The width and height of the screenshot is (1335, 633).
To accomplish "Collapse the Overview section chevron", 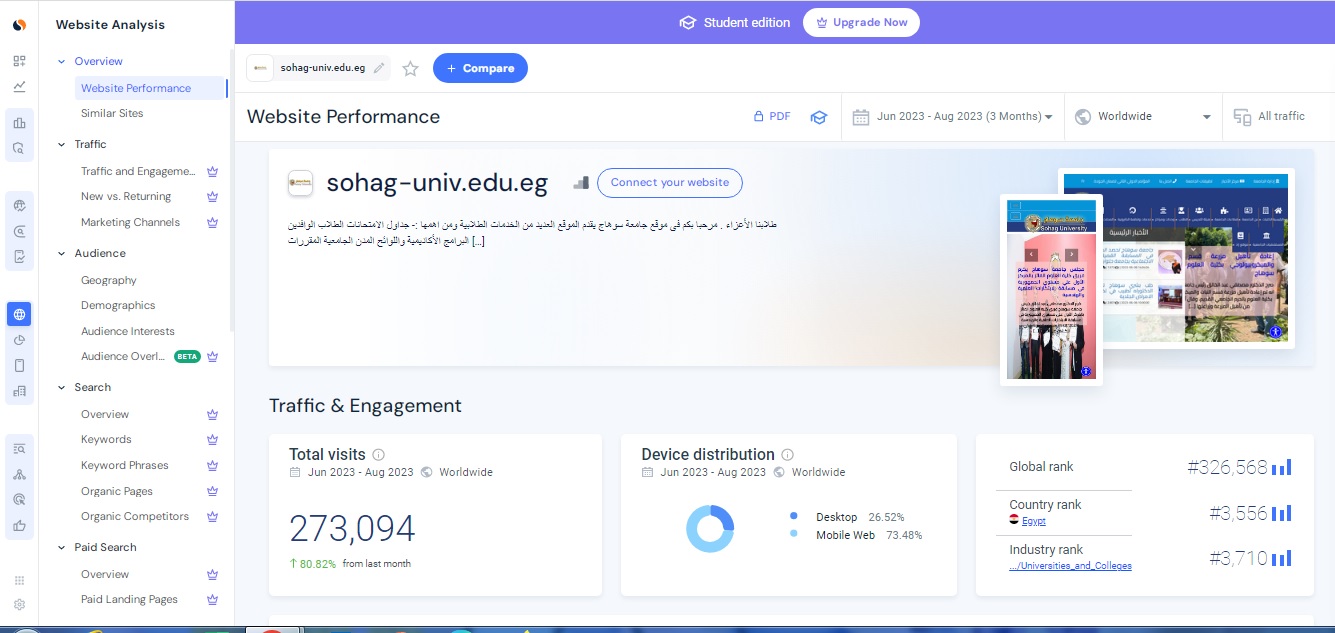I will [61, 62].
